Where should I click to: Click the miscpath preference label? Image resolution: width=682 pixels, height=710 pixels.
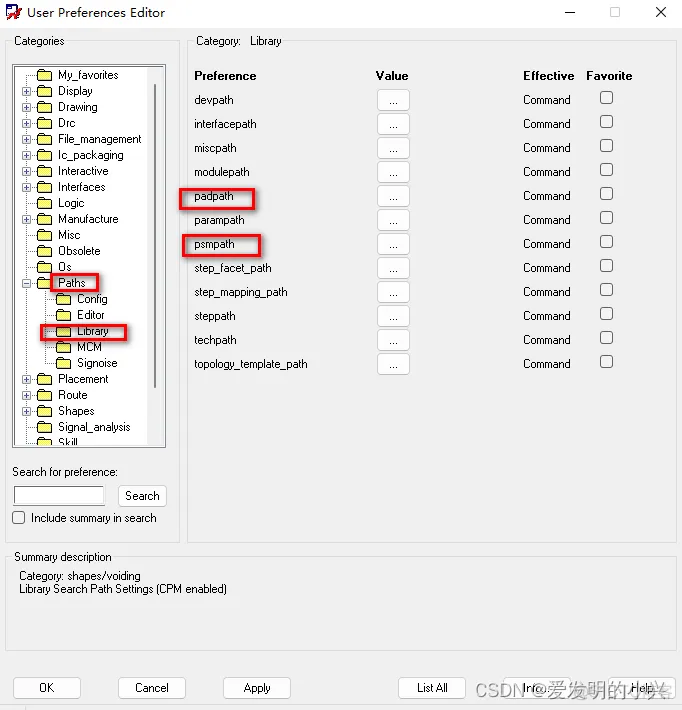pyautogui.click(x=215, y=148)
